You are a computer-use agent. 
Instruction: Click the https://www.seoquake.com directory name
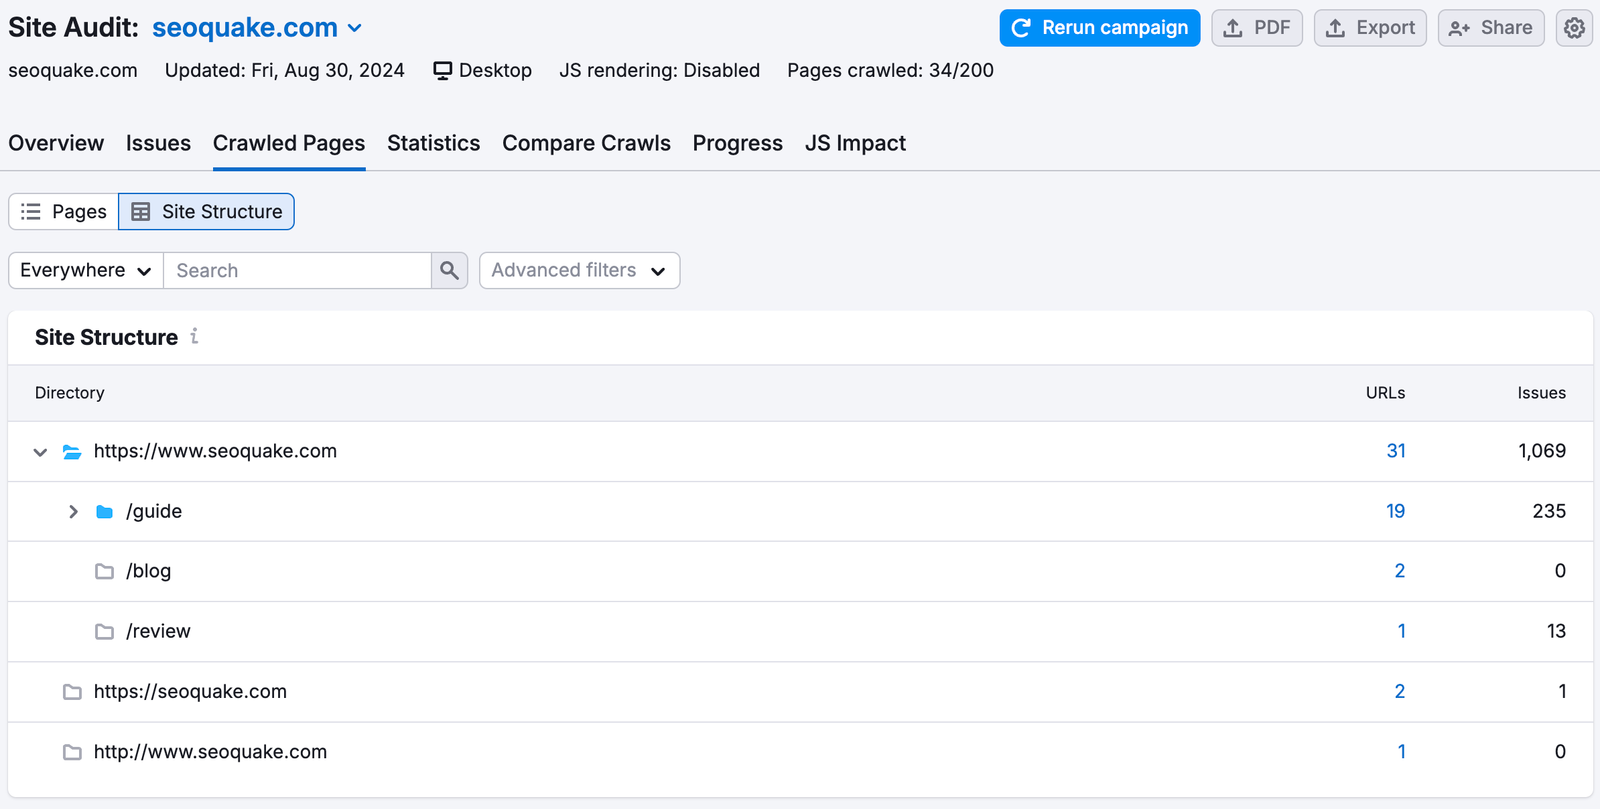coord(215,451)
